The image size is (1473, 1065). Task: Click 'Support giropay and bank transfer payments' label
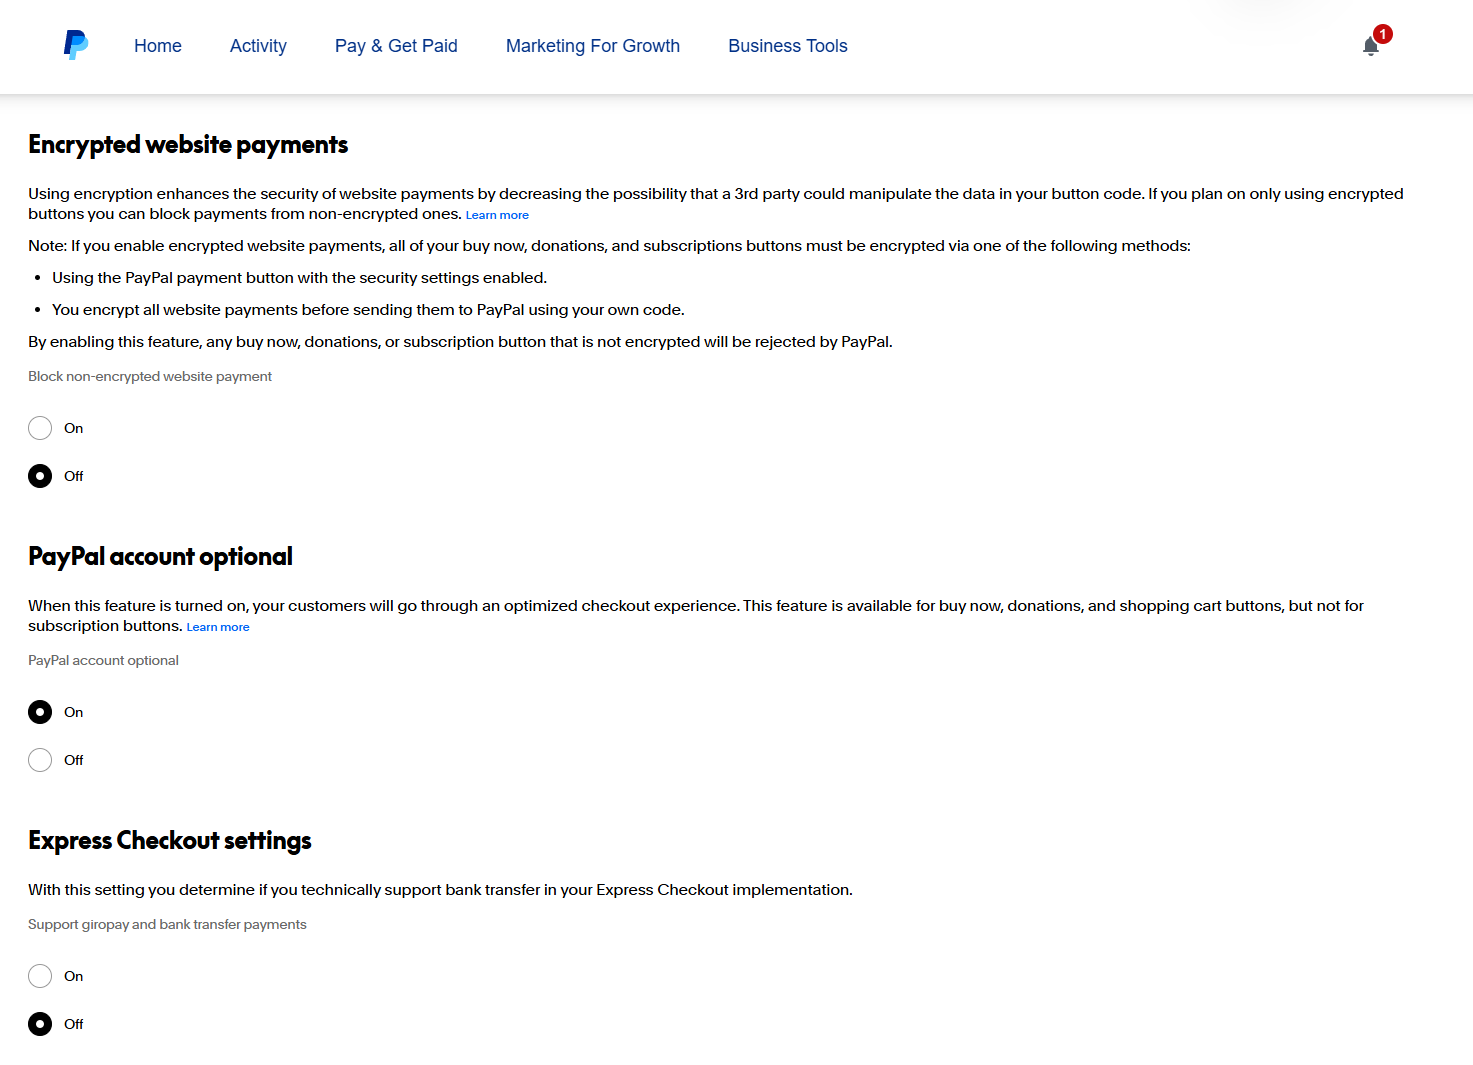(167, 925)
